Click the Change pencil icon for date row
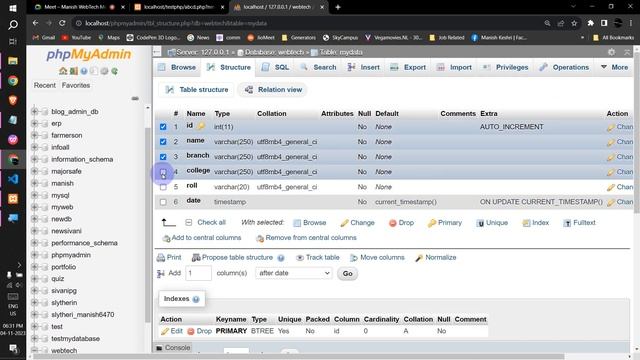Screen dimensions: 640x360 [x=611, y=202]
